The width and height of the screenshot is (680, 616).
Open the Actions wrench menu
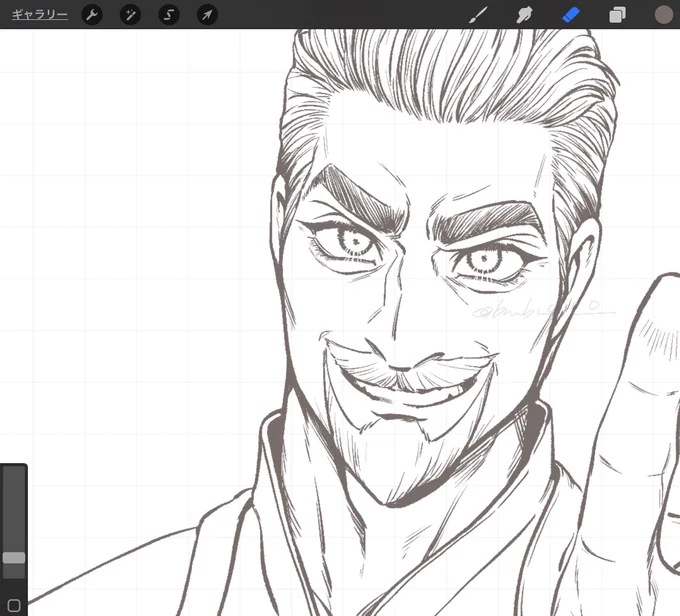click(92, 15)
